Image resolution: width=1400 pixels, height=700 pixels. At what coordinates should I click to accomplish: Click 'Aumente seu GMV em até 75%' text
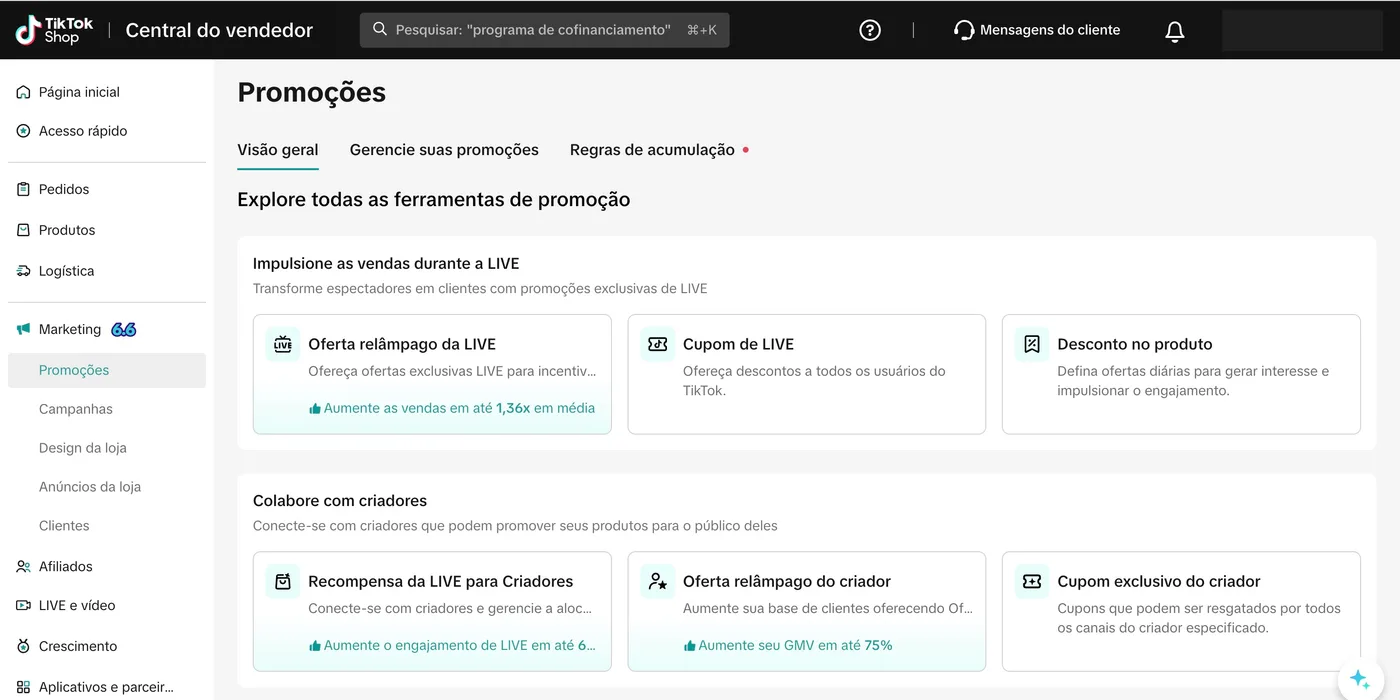795,645
